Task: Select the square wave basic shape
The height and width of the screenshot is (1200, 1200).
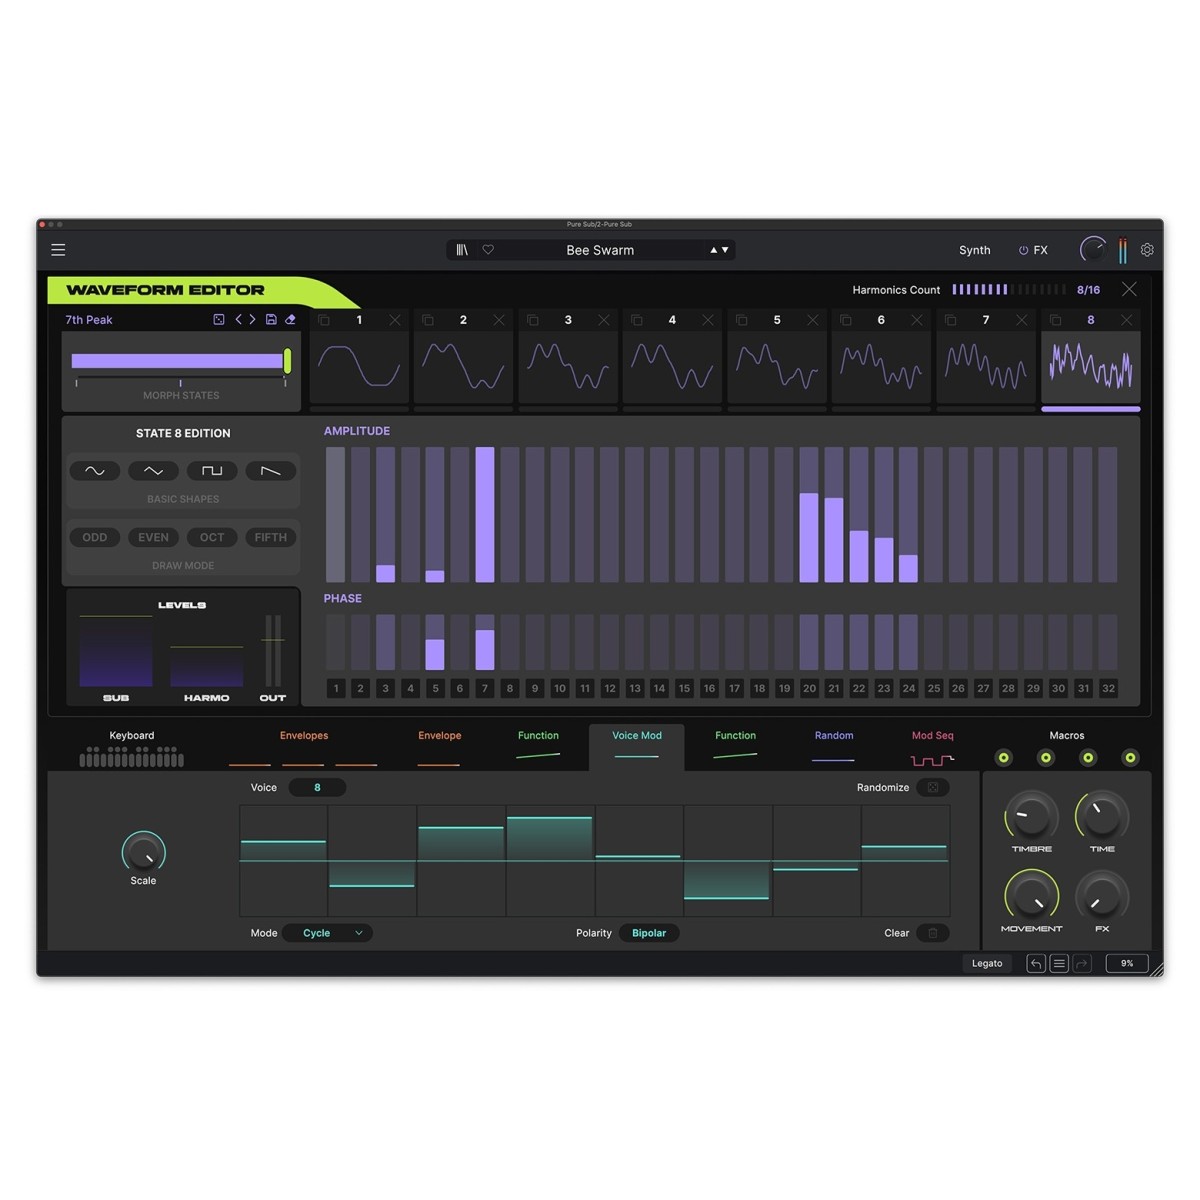Action: [212, 471]
